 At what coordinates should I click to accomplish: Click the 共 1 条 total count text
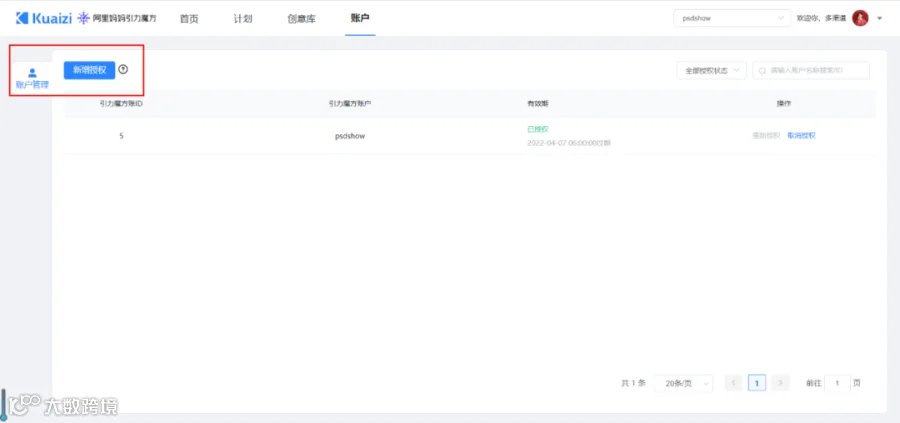click(634, 383)
